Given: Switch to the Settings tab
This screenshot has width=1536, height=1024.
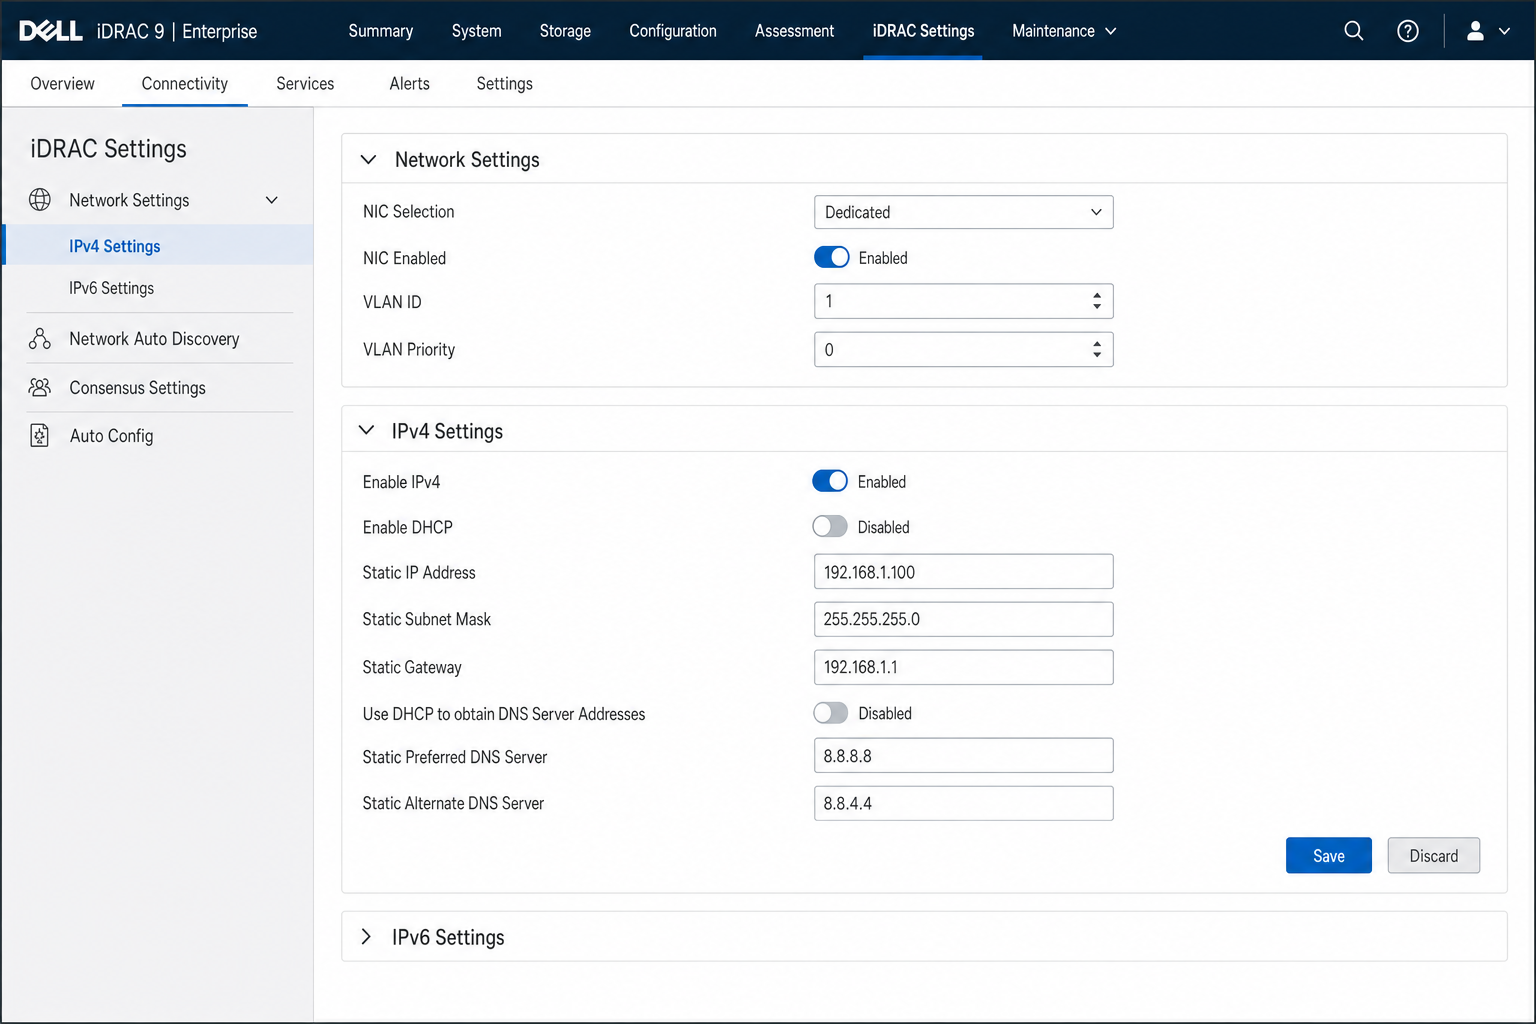Looking at the screenshot, I should point(504,84).
